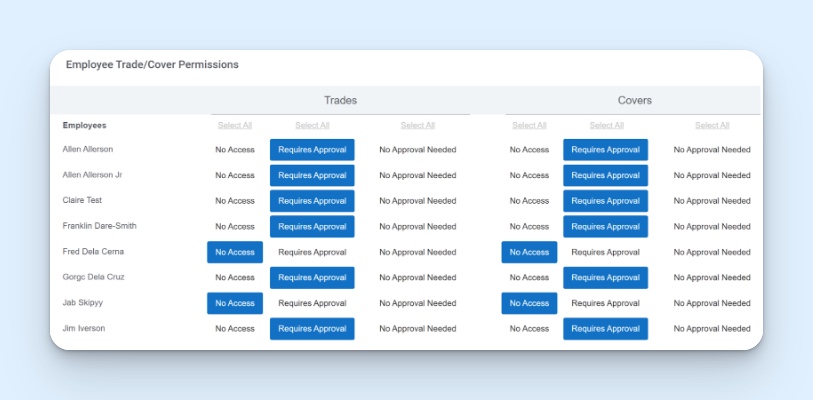Click Select All above Covers No Access column
813x400 pixels.
tap(529, 126)
